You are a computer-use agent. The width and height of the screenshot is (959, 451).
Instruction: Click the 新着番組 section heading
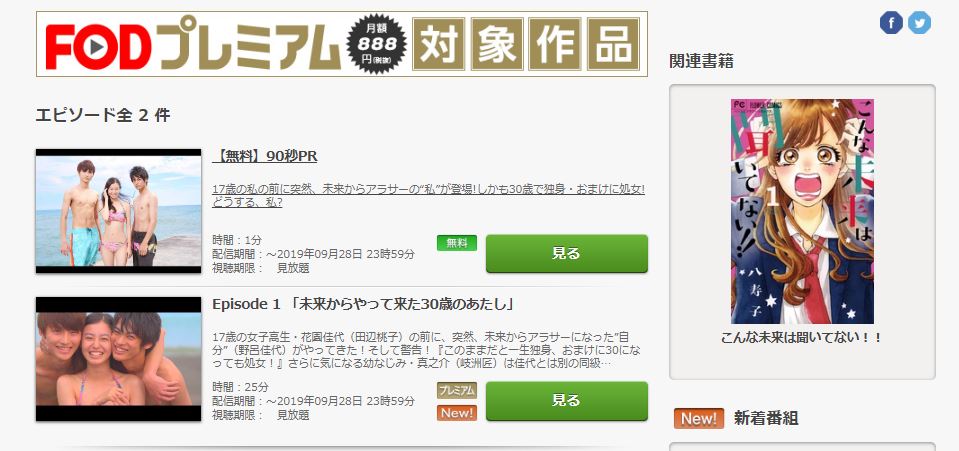(x=766, y=419)
